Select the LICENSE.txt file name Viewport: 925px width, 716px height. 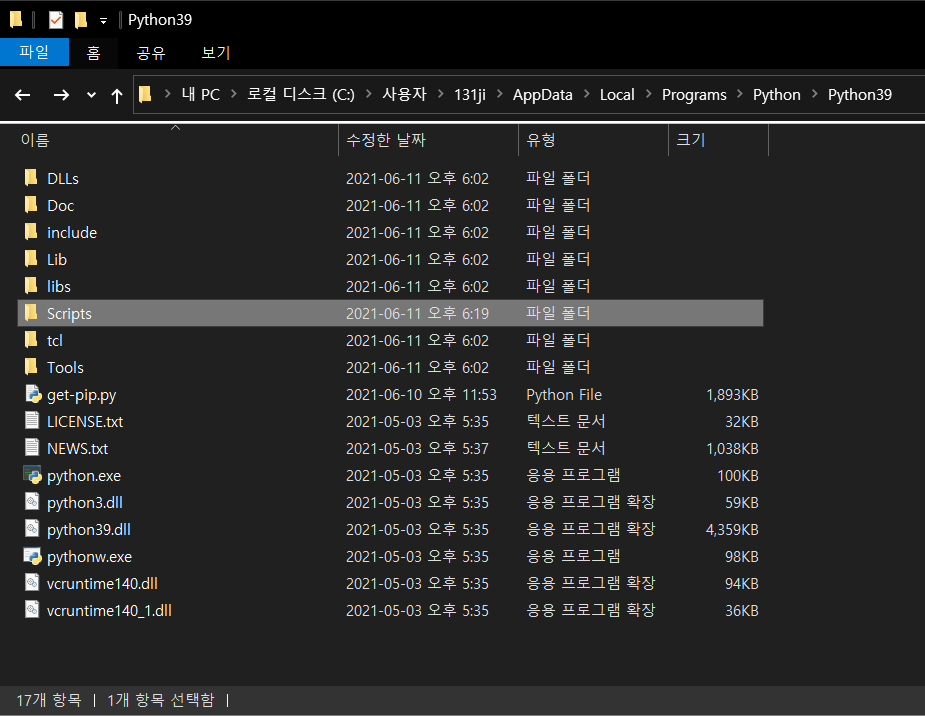click(85, 422)
